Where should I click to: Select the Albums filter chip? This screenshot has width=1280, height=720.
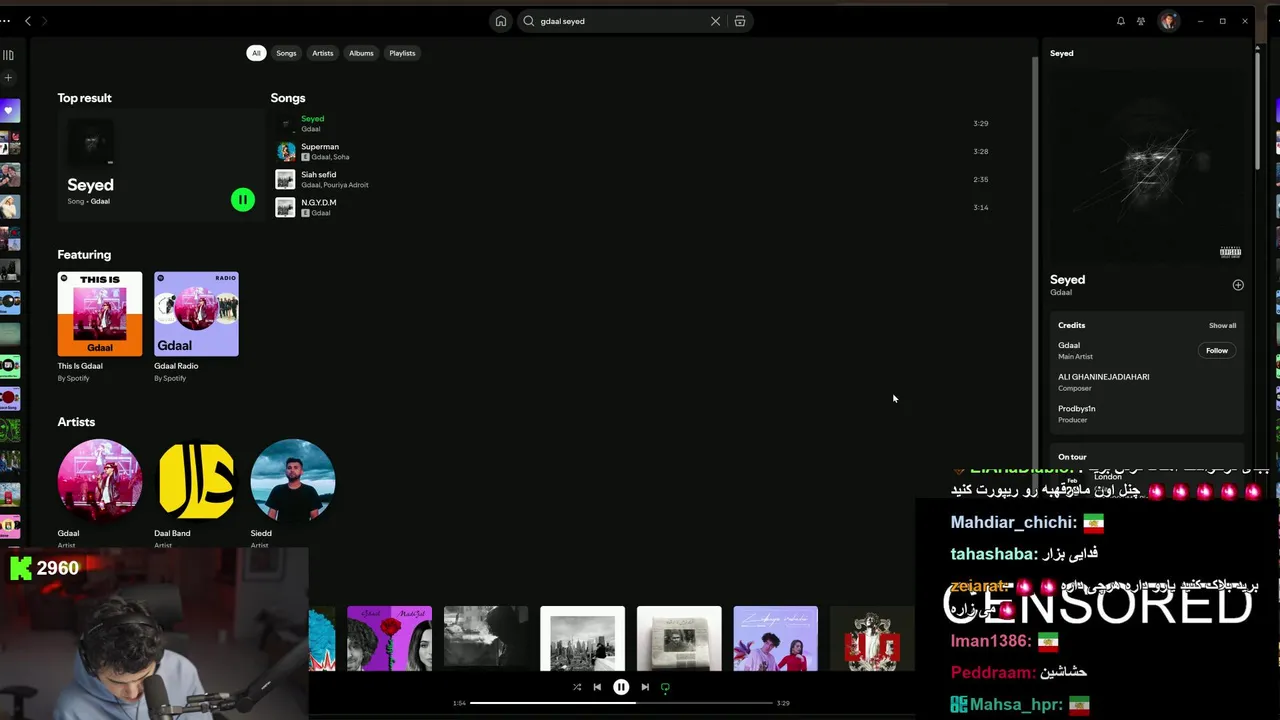(361, 53)
